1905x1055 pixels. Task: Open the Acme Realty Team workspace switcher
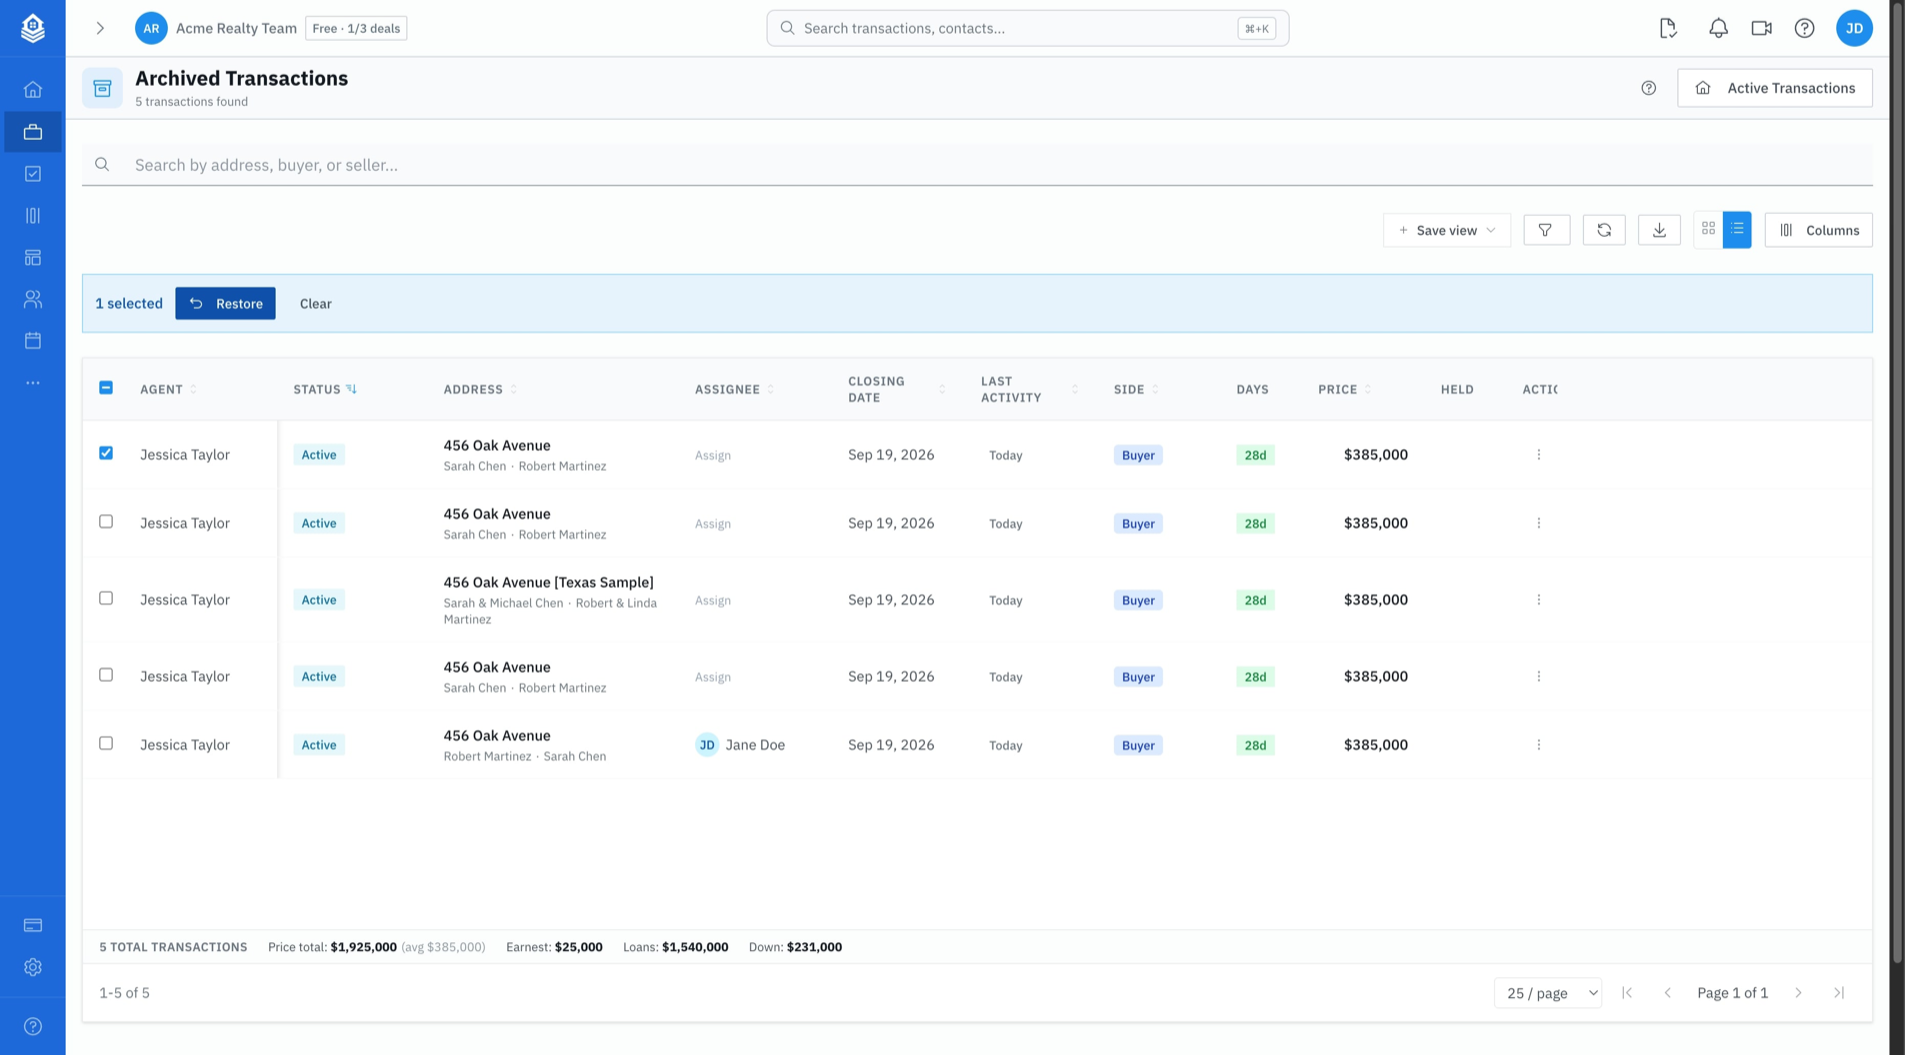[x=216, y=28]
